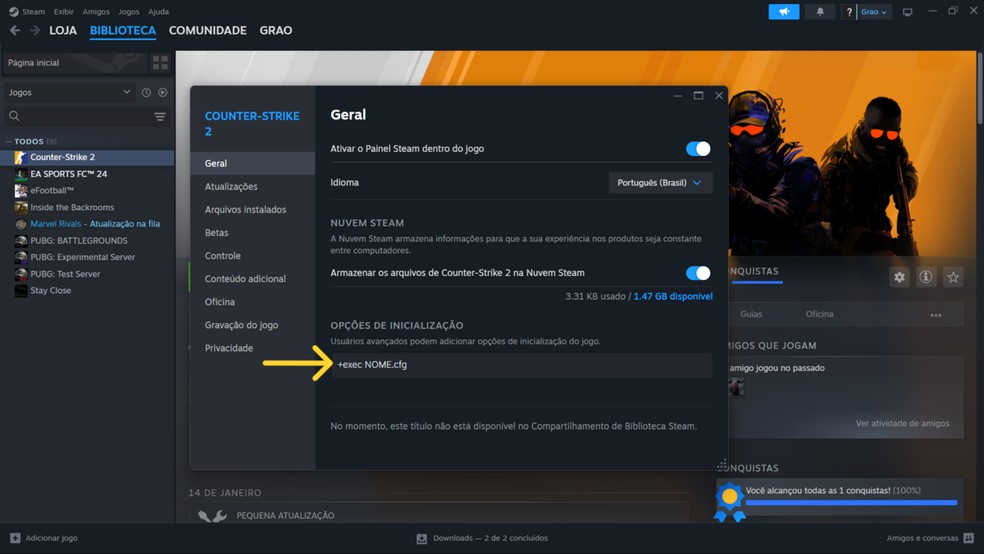Add the game to favorites with the star icon
Viewport: 984px width, 554px height.
point(953,277)
